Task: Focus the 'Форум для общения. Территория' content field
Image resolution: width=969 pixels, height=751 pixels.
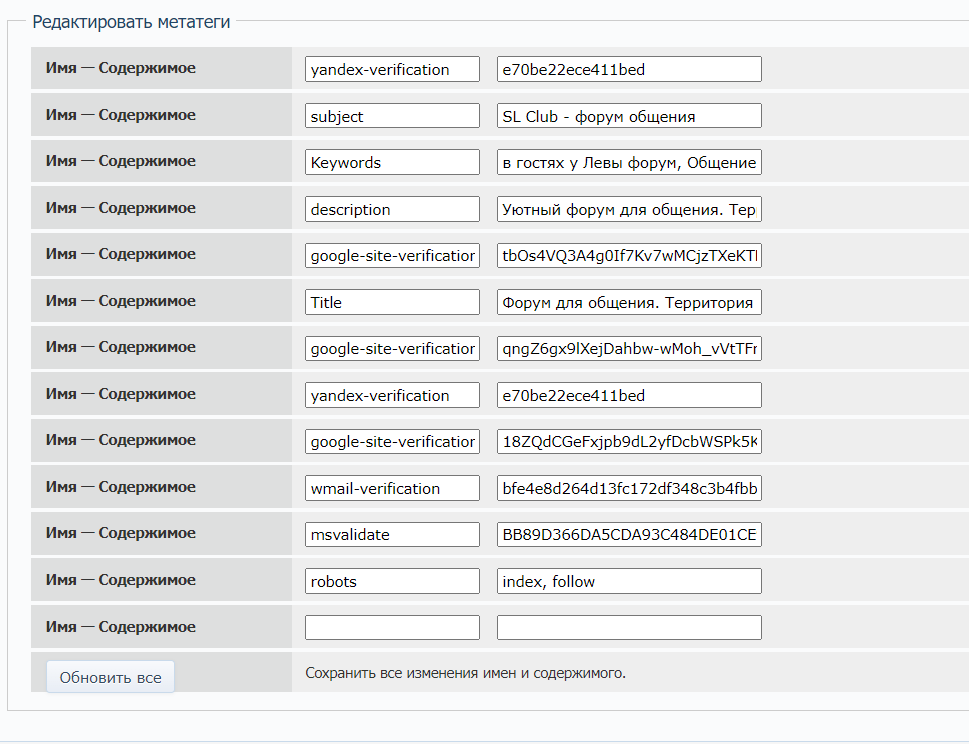Action: [629, 302]
